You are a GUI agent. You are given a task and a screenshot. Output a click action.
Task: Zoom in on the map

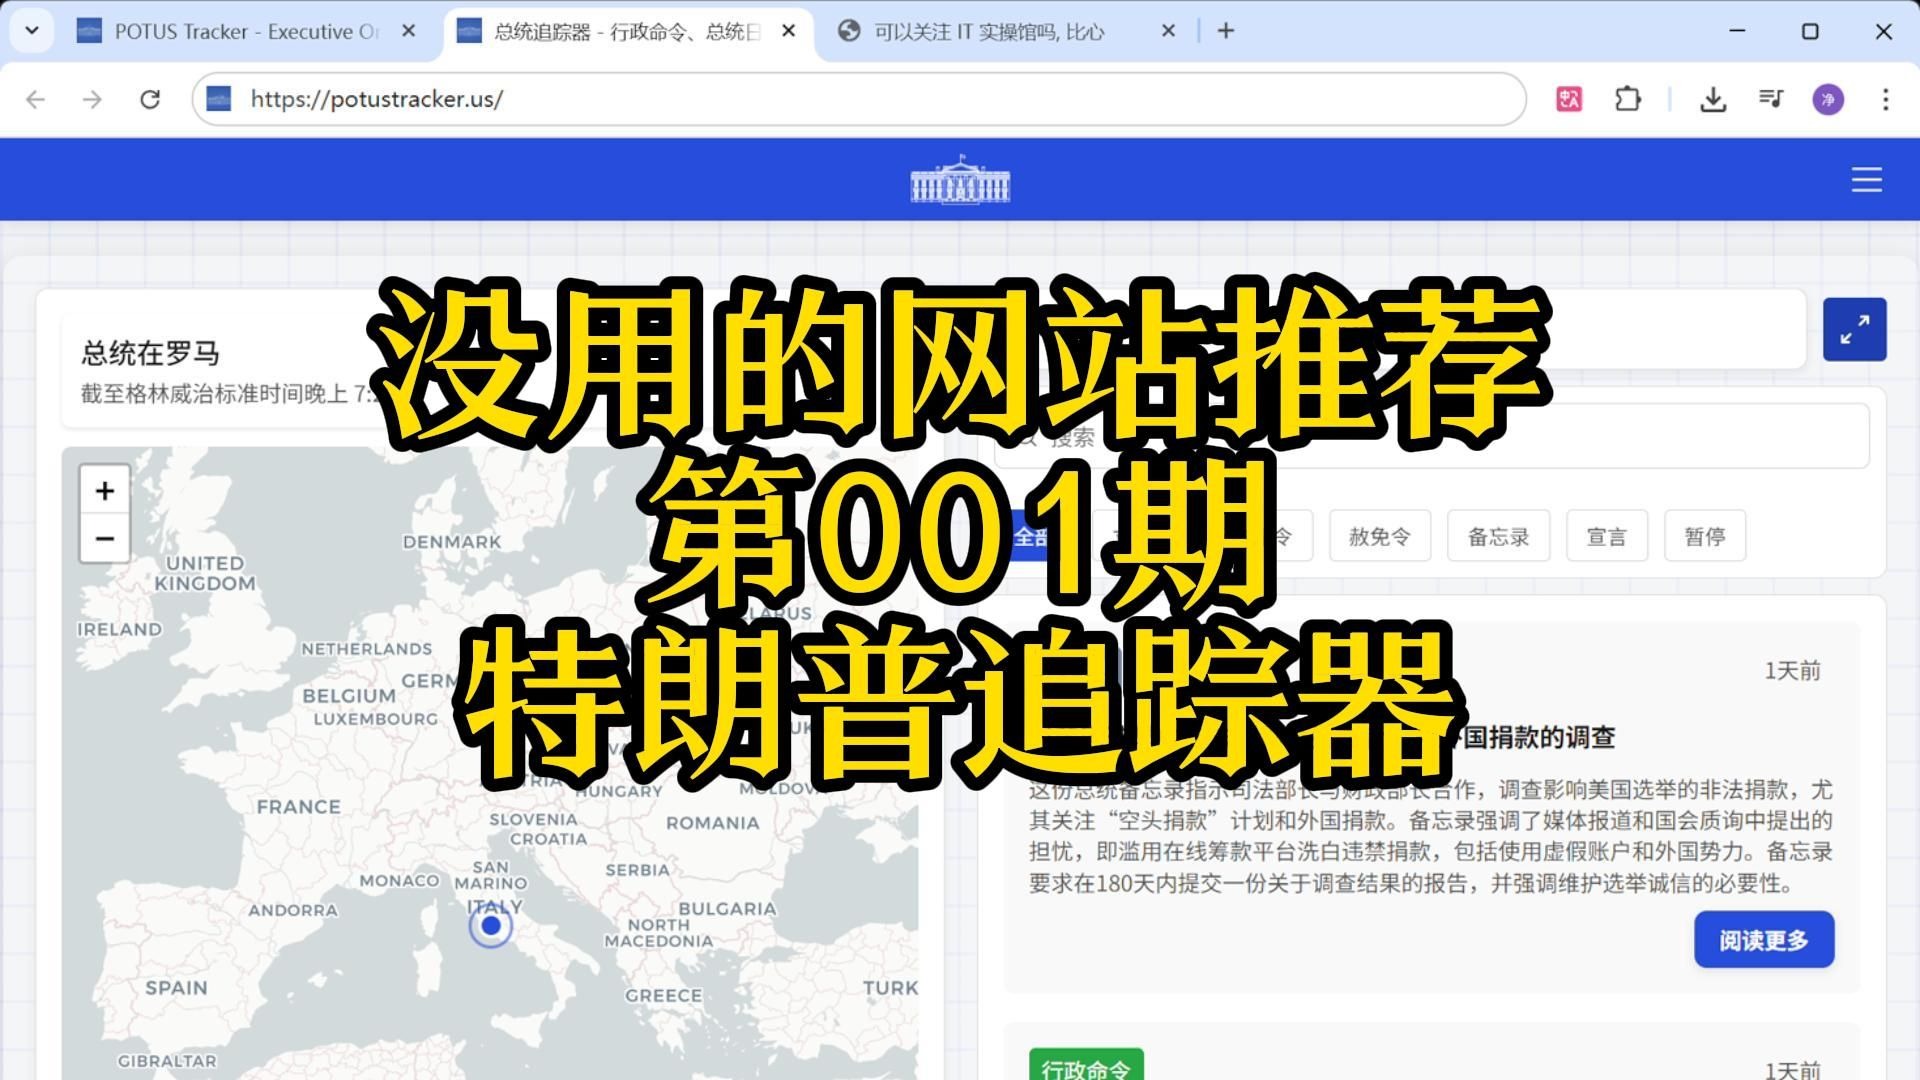point(104,491)
